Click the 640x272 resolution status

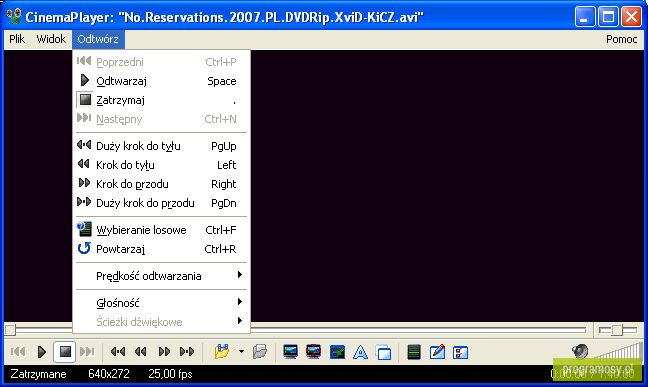pyautogui.click(x=109, y=374)
